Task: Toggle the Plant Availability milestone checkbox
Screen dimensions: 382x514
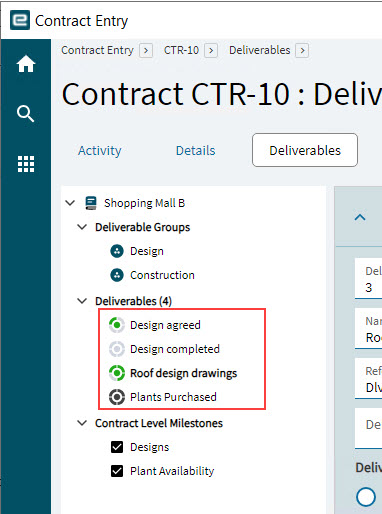Action: 117,471
